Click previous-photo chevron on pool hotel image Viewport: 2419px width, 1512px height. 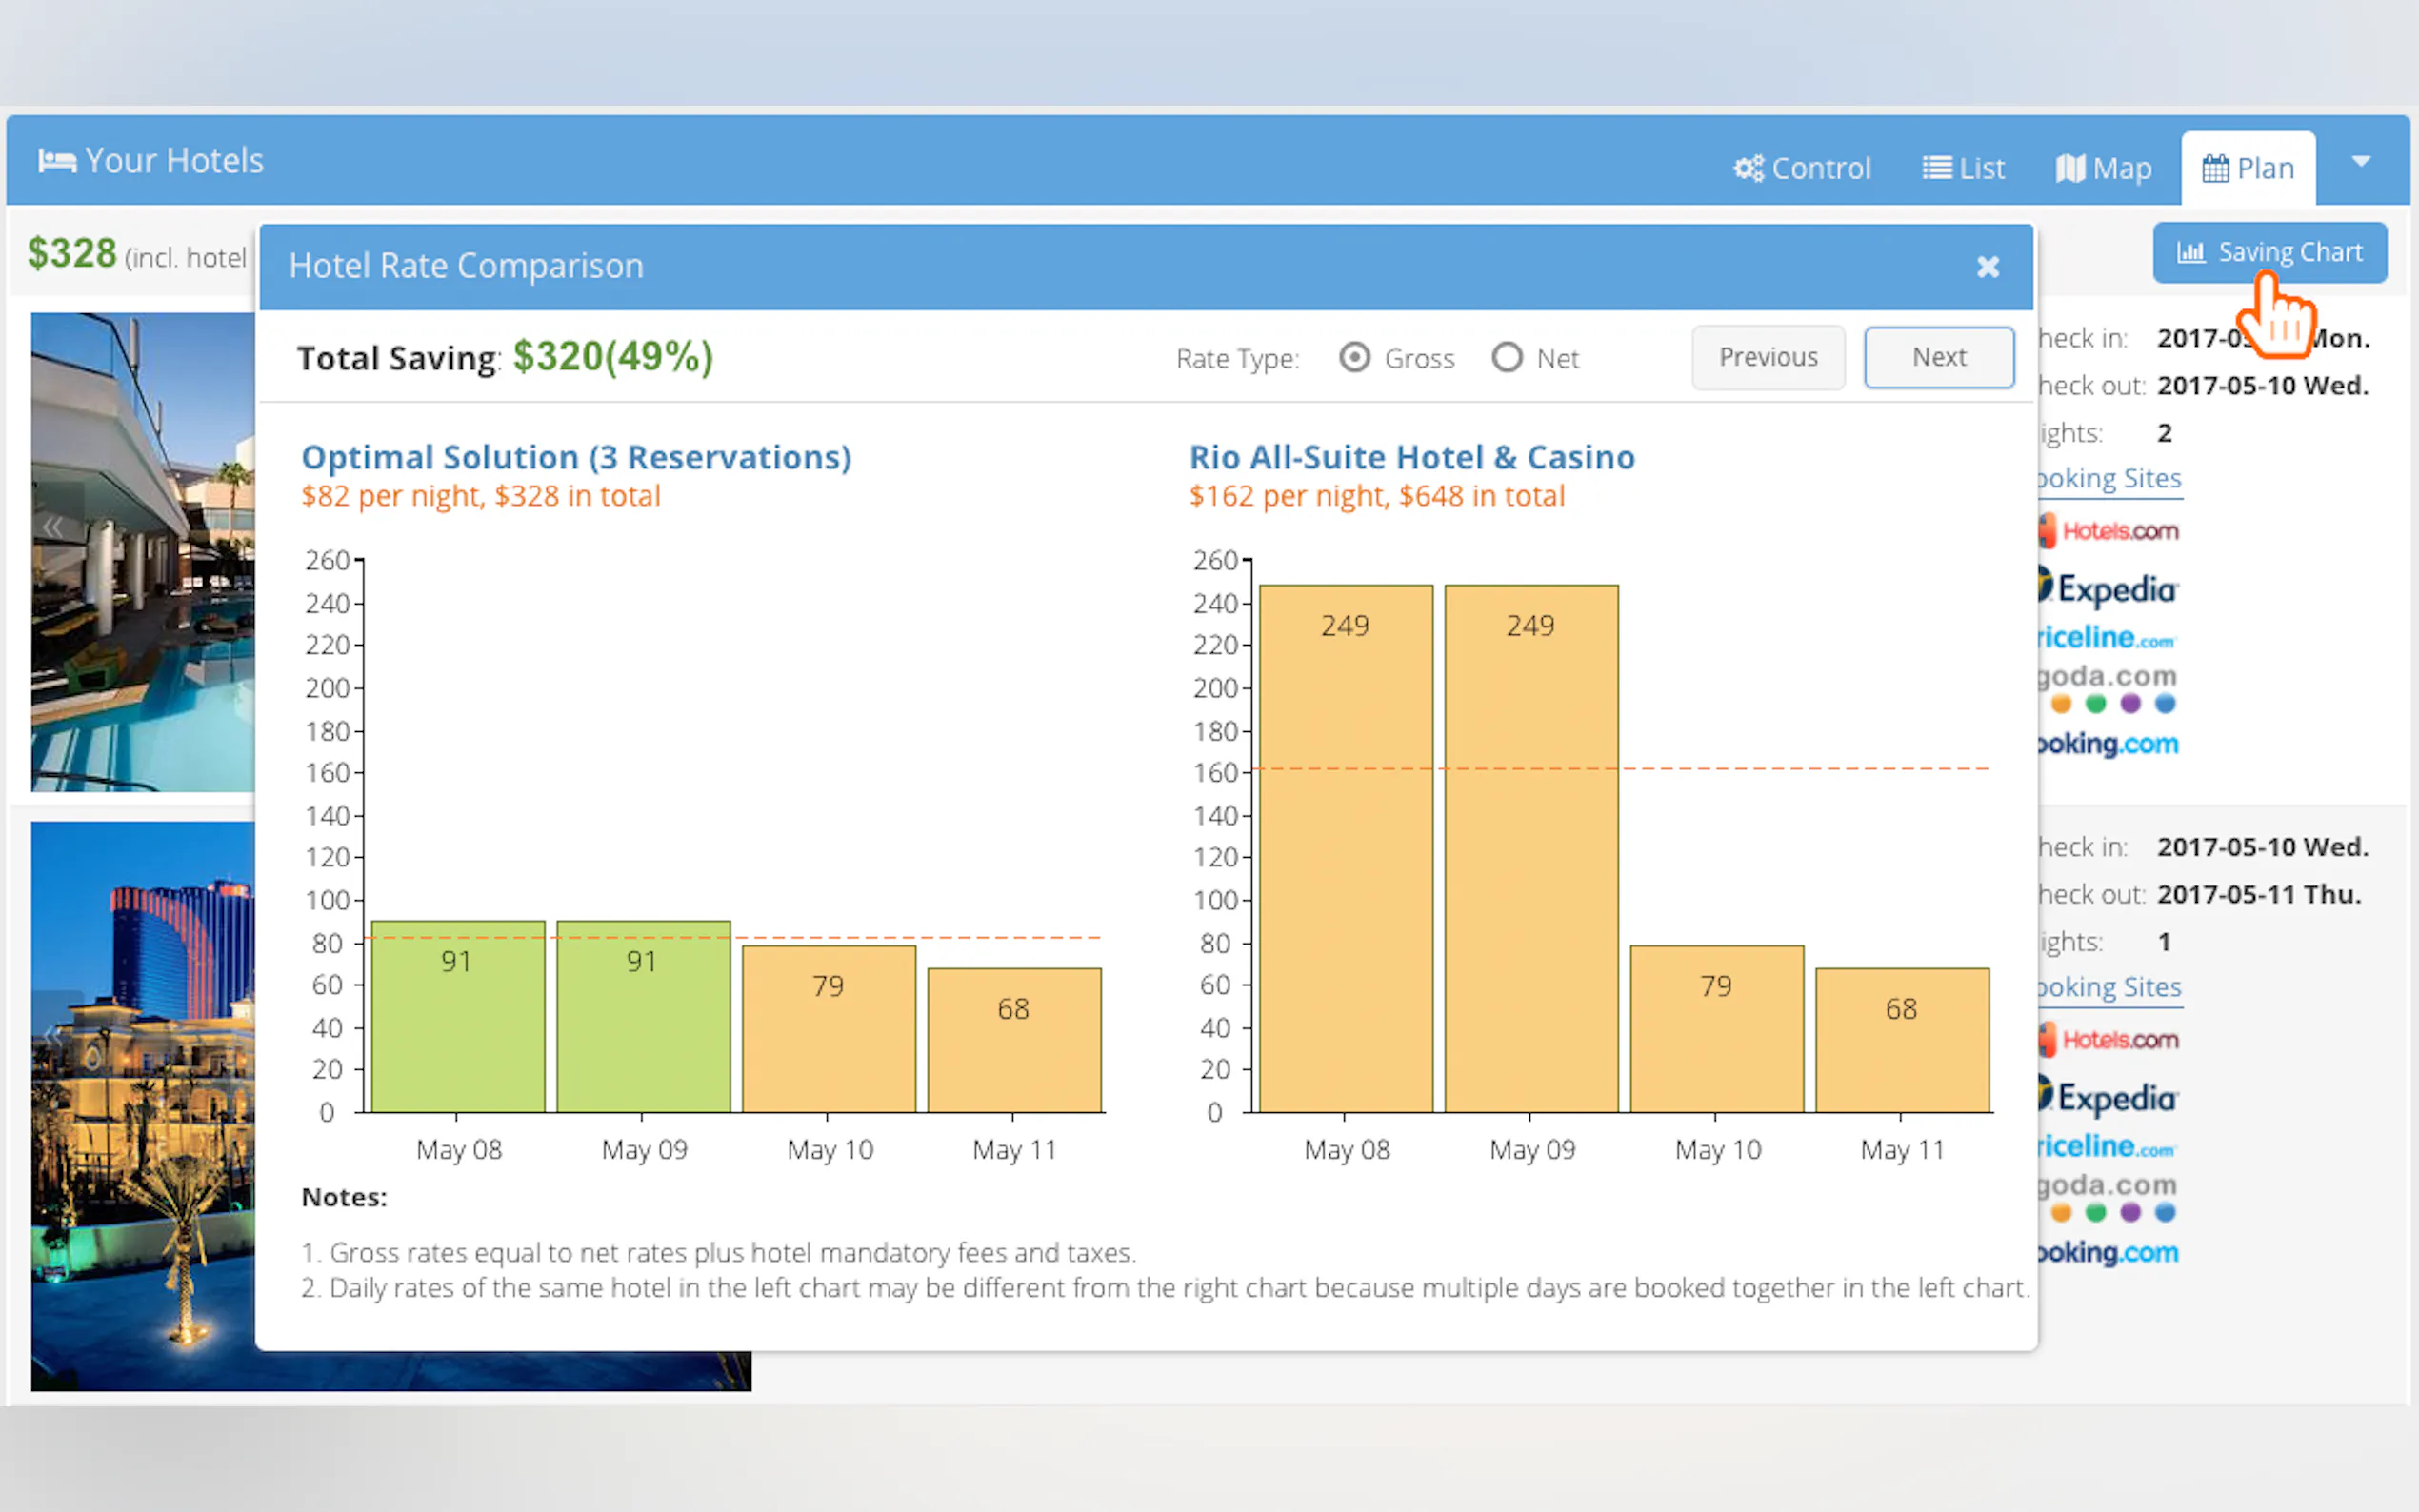53,527
